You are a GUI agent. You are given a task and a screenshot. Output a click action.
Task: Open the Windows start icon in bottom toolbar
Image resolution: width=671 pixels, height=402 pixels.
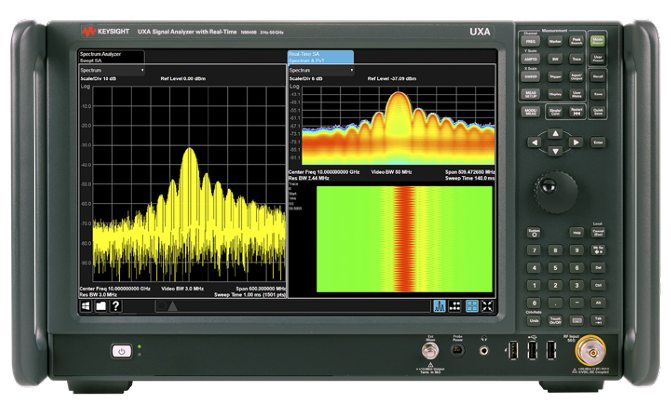tap(86, 306)
